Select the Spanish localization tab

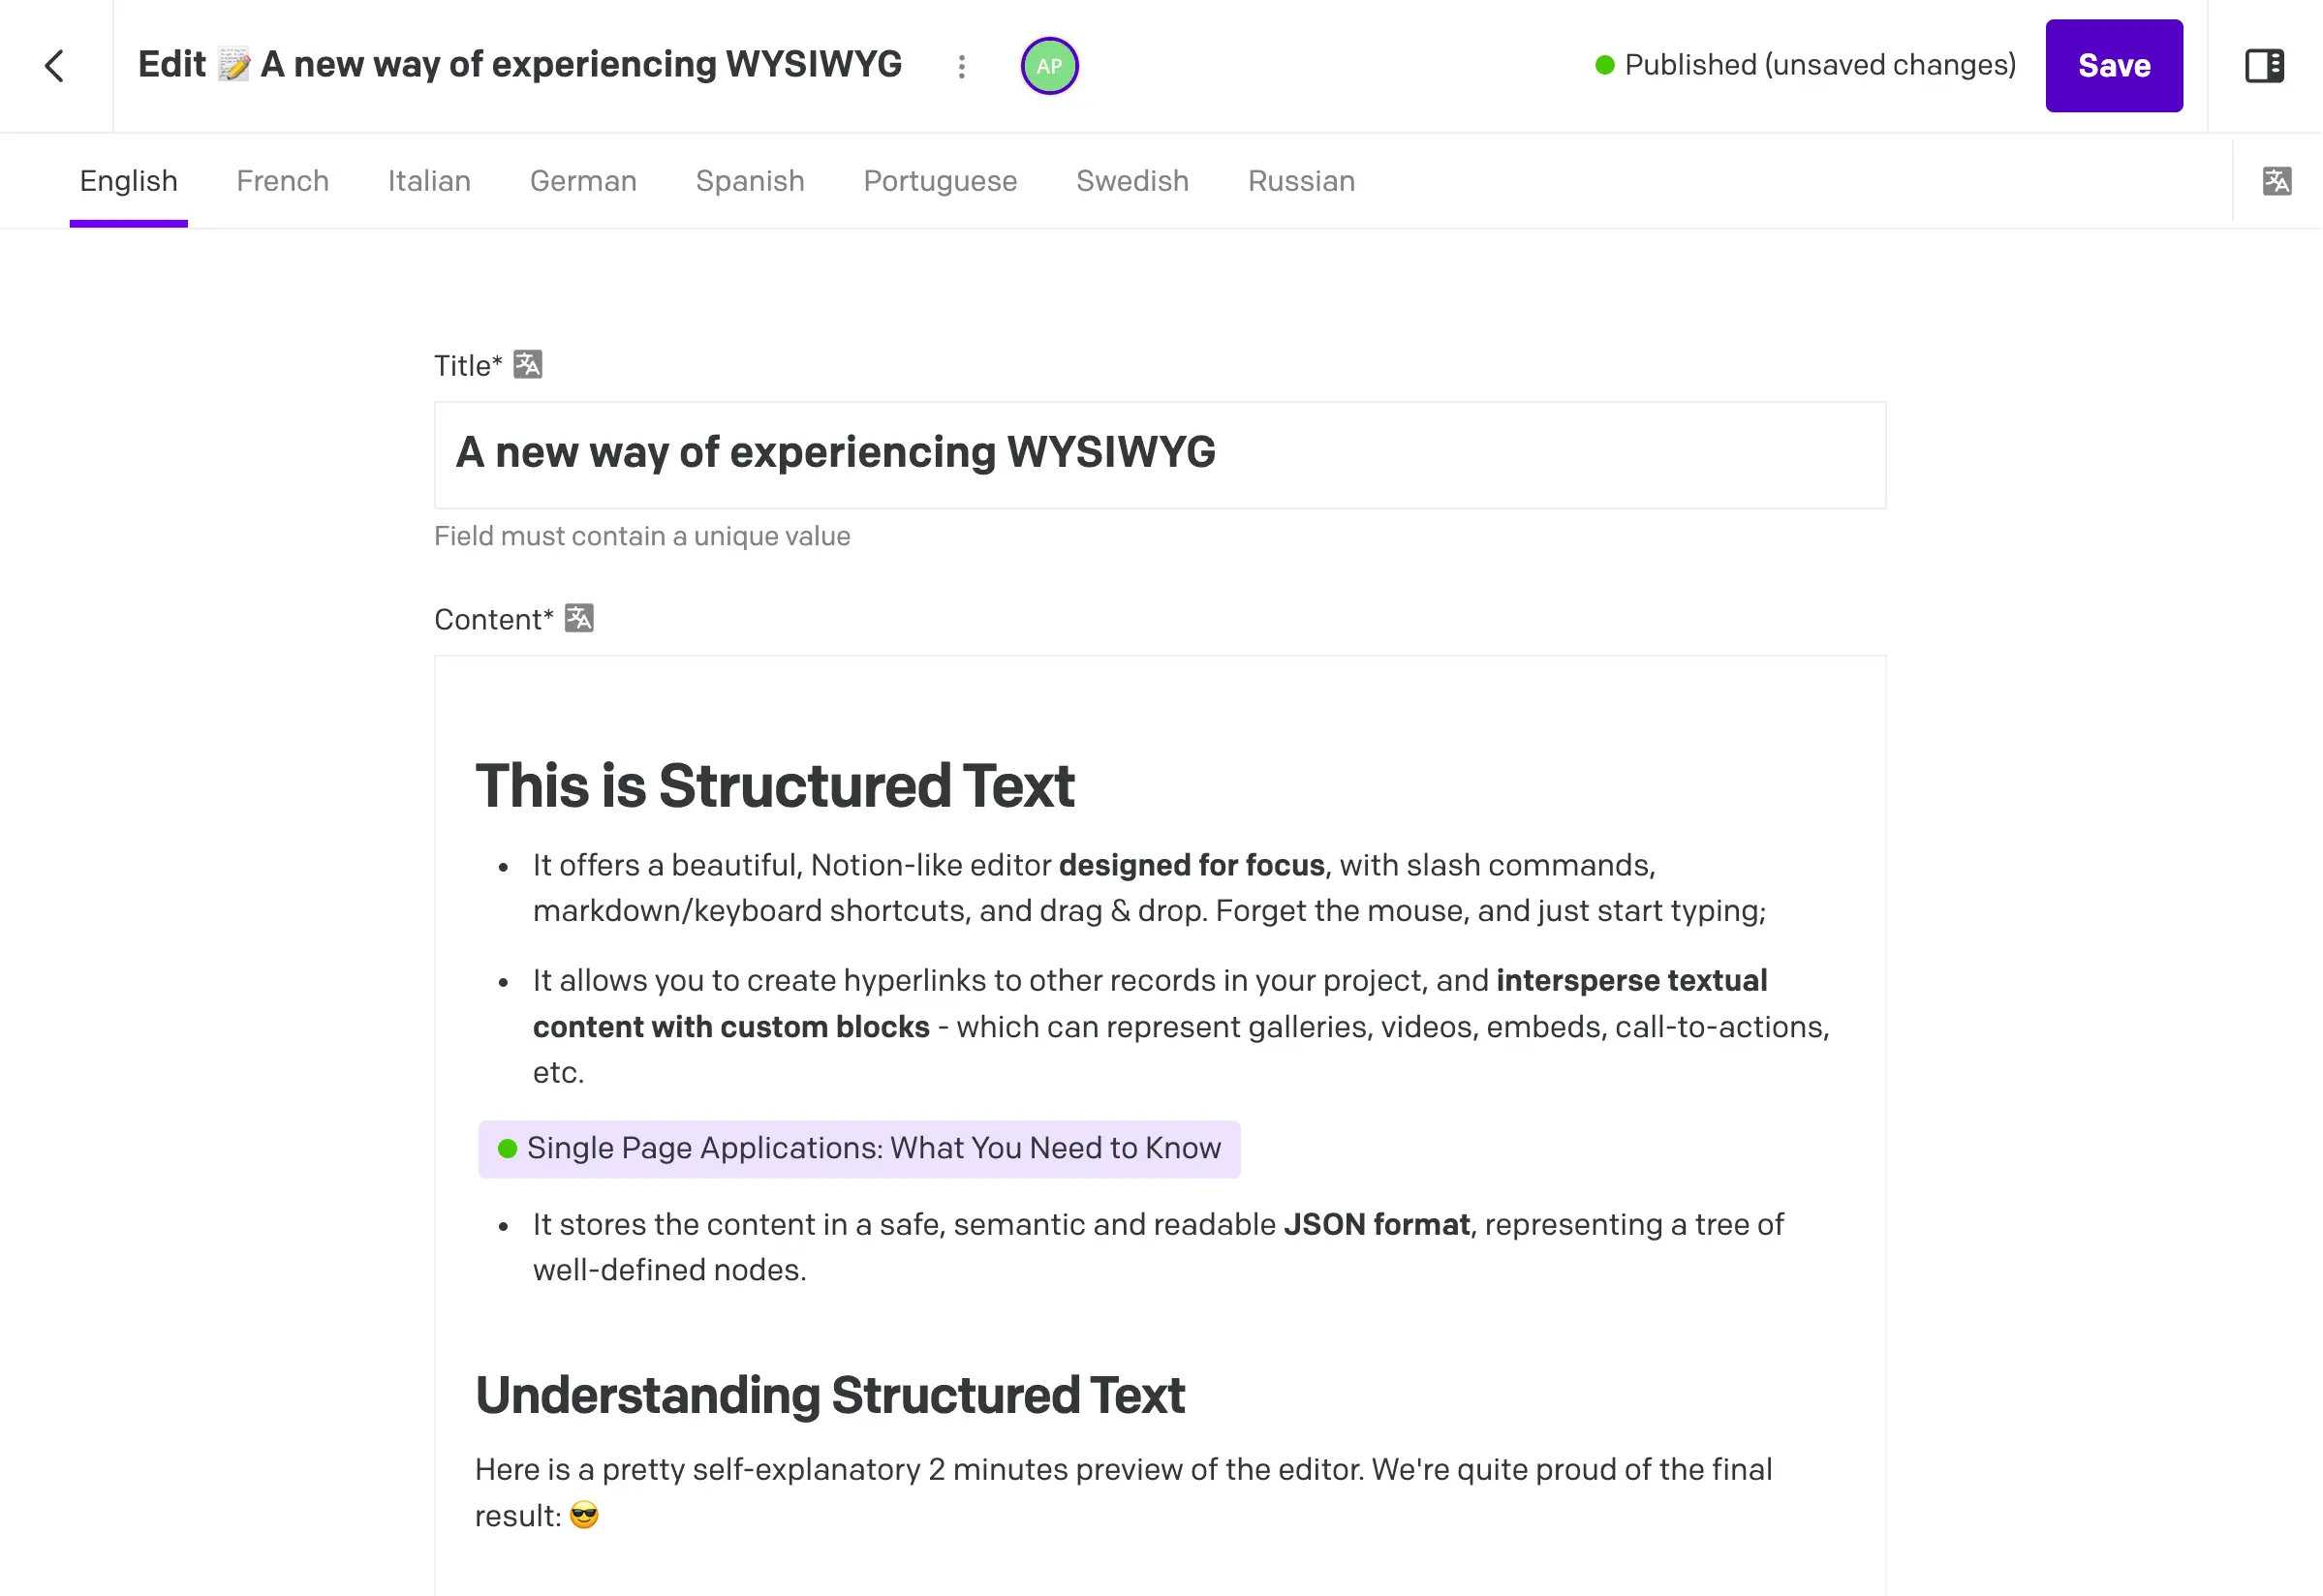(750, 180)
